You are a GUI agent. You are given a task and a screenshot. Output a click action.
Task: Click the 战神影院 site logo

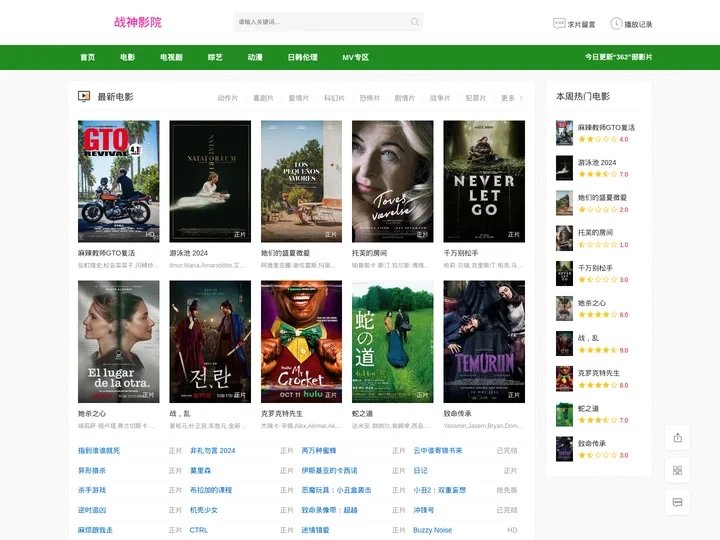coord(138,22)
